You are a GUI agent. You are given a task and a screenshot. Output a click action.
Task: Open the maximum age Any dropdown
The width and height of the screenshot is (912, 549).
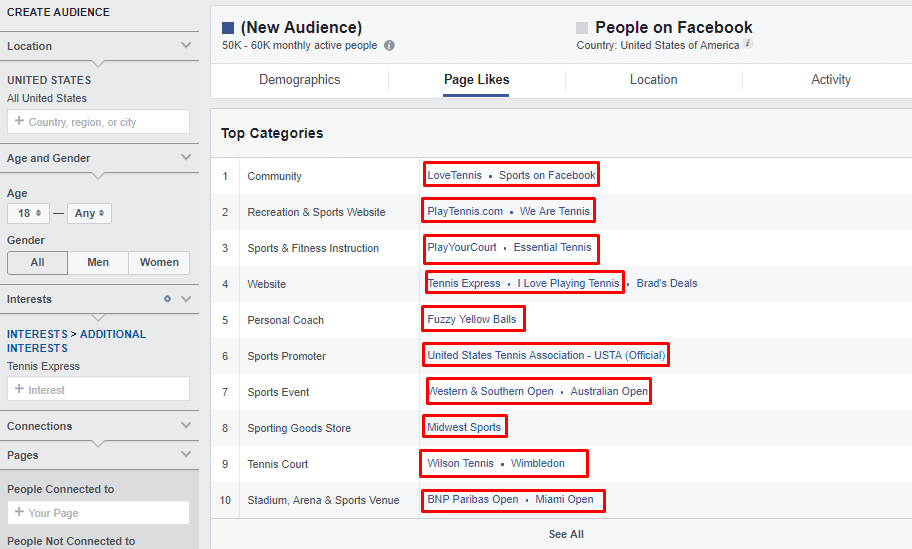89,213
